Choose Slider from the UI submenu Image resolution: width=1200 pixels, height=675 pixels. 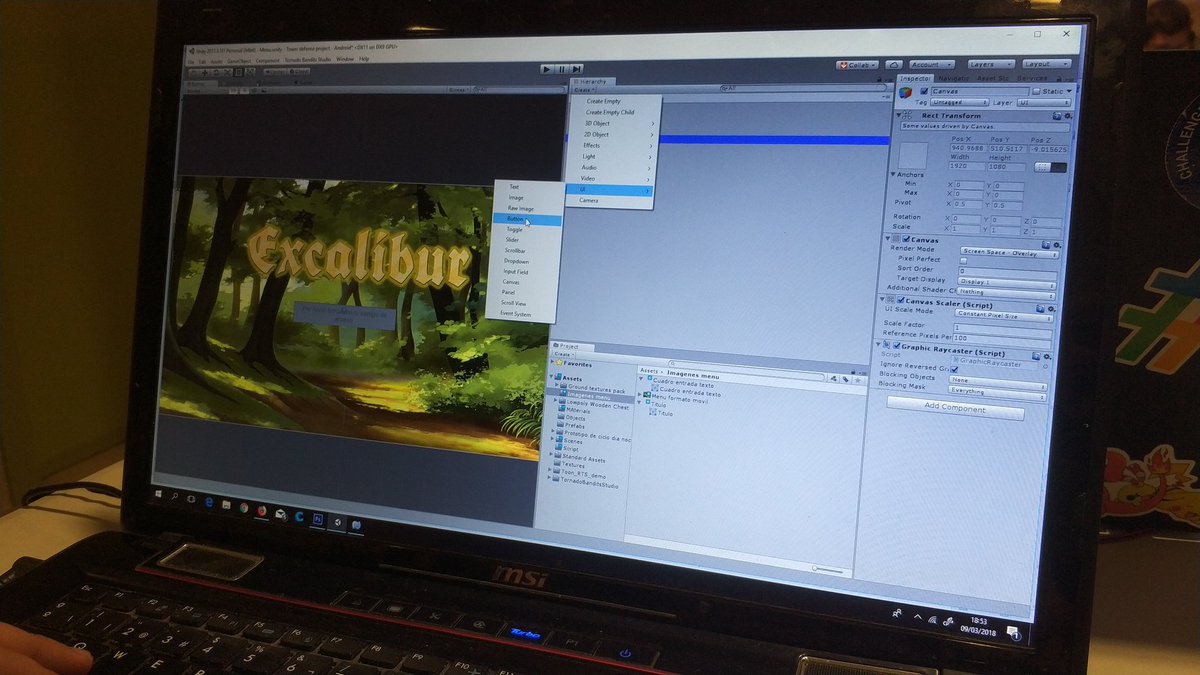coord(525,240)
